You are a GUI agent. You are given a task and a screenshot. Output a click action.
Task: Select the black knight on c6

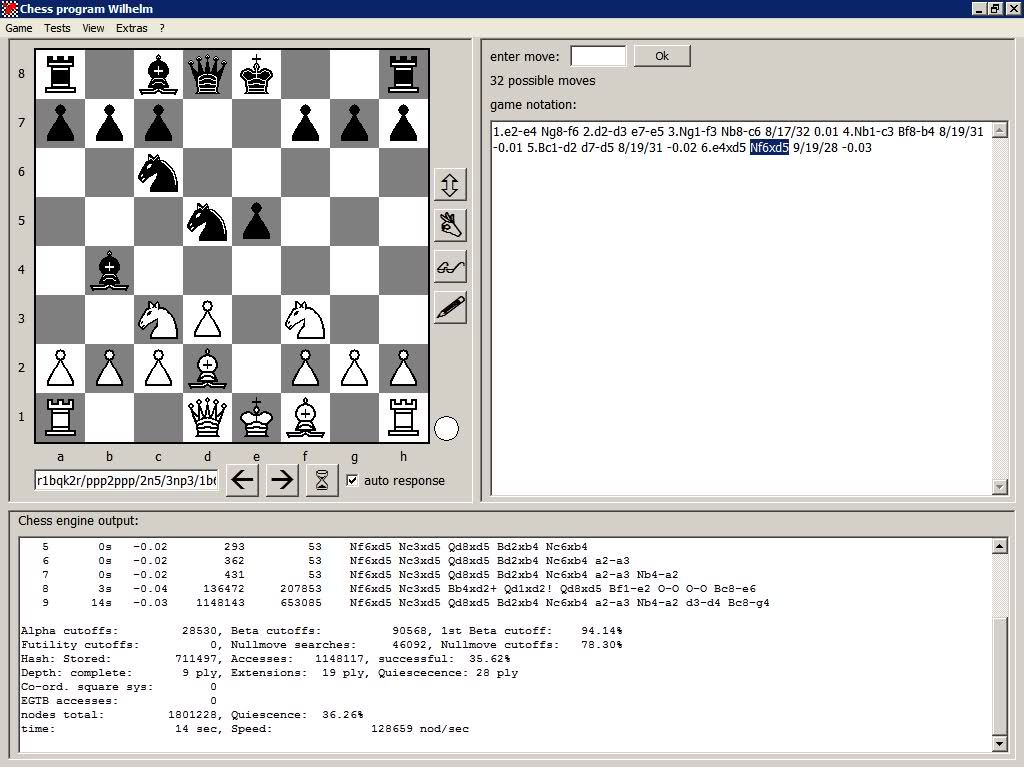click(x=159, y=172)
